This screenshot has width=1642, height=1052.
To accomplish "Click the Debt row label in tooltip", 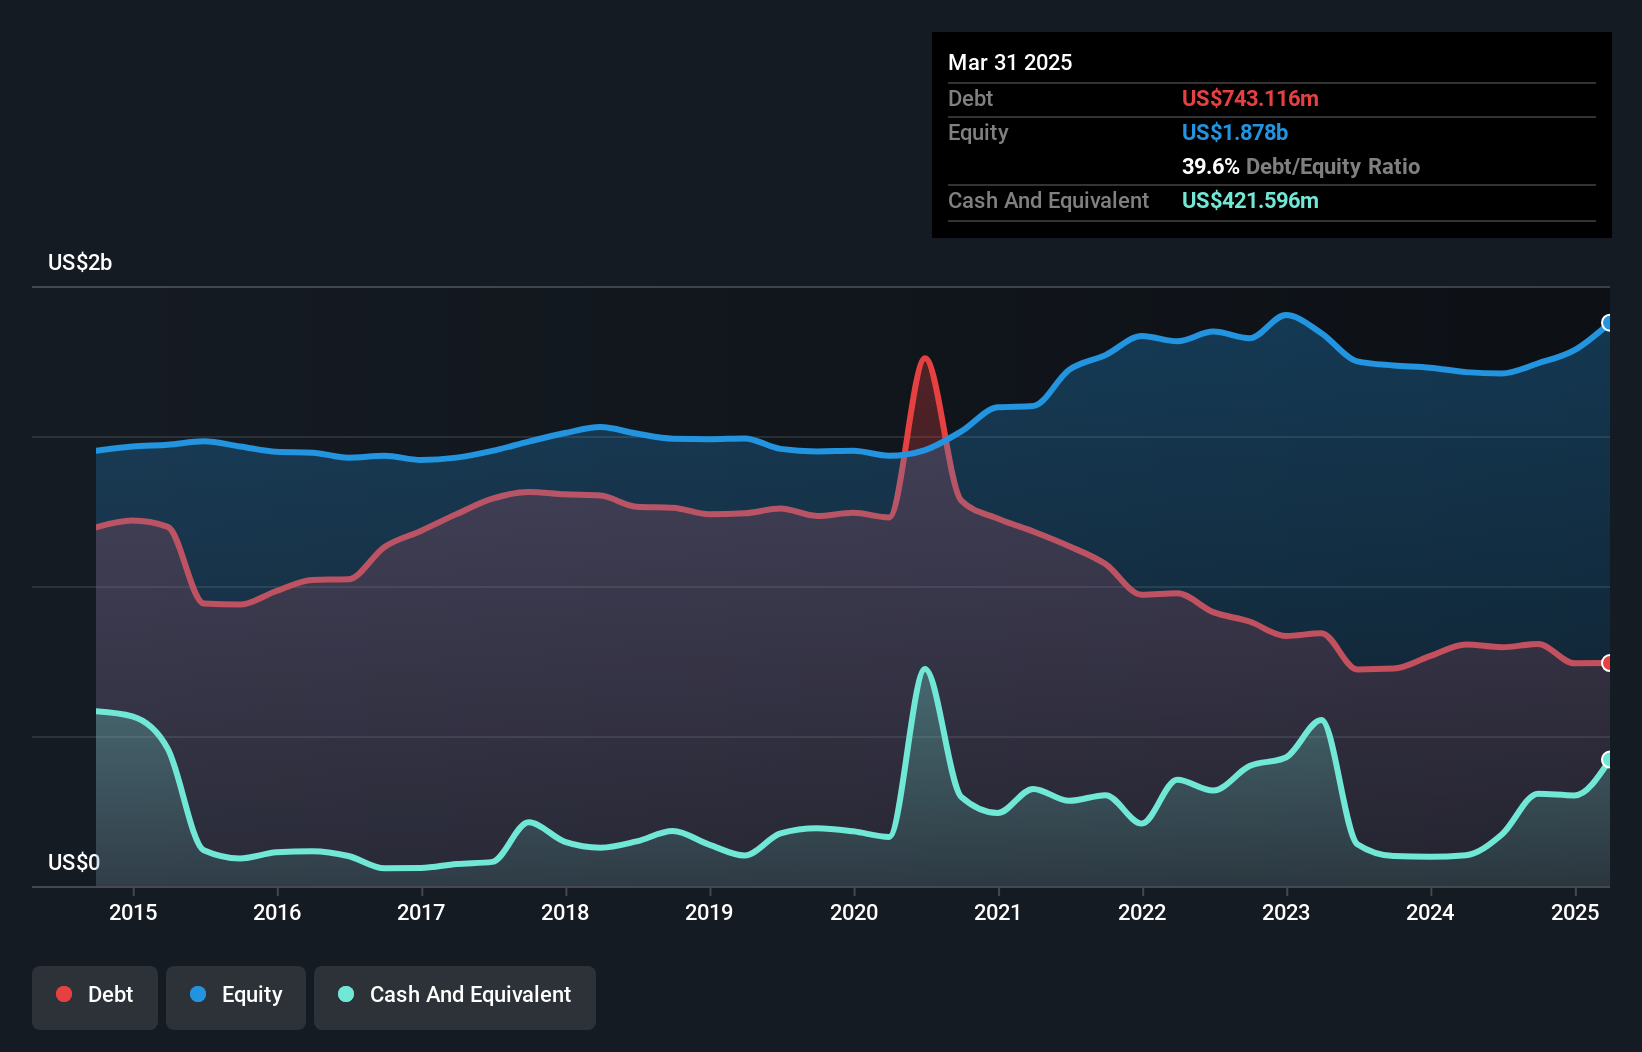I will (x=970, y=98).
